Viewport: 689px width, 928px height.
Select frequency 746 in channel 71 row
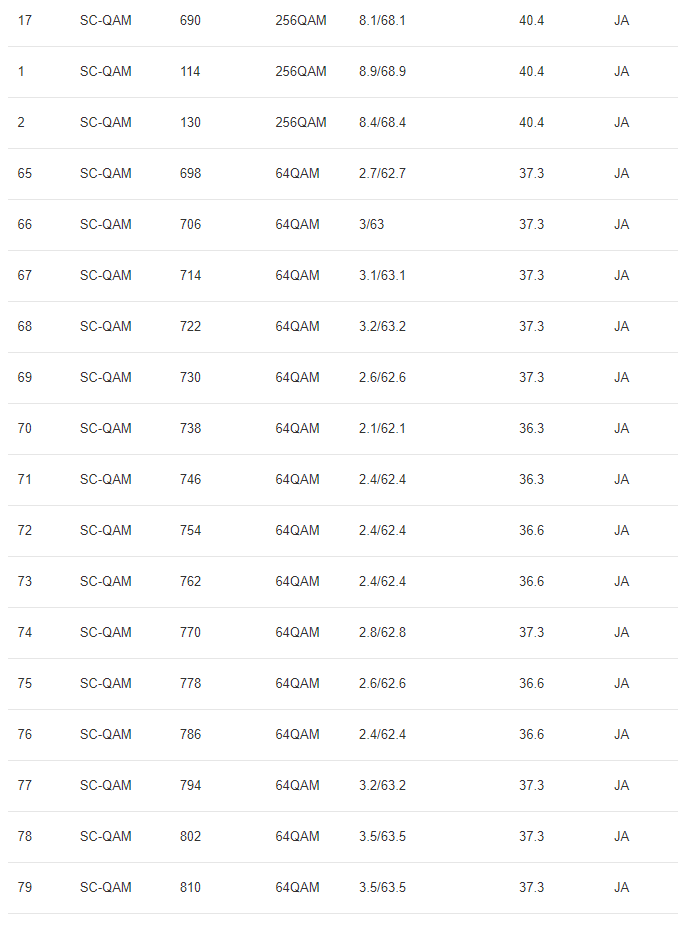pyautogui.click(x=190, y=479)
